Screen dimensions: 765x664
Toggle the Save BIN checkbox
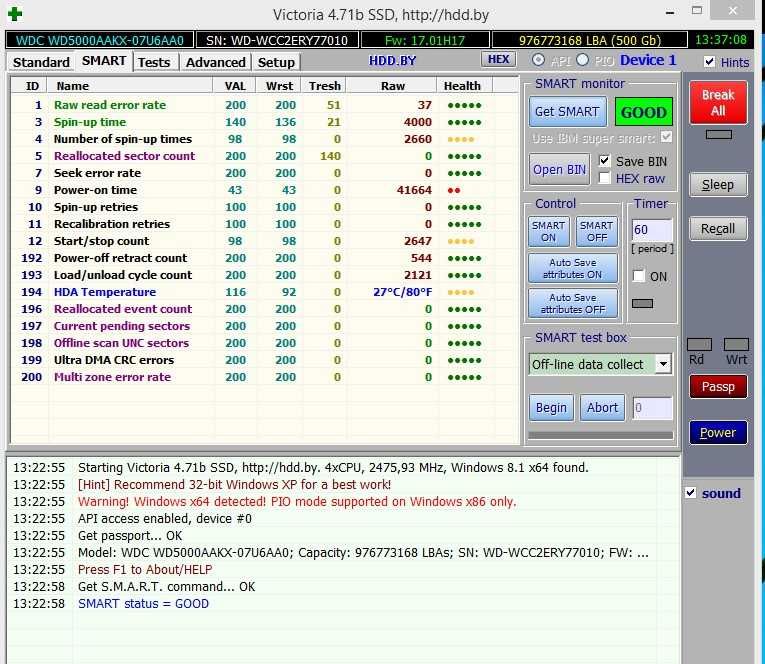[604, 161]
